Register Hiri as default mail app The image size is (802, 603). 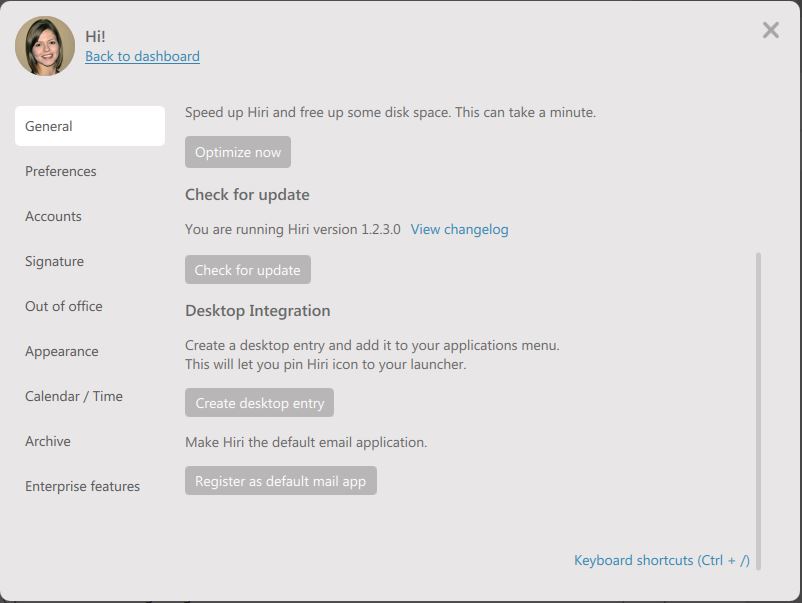point(281,480)
